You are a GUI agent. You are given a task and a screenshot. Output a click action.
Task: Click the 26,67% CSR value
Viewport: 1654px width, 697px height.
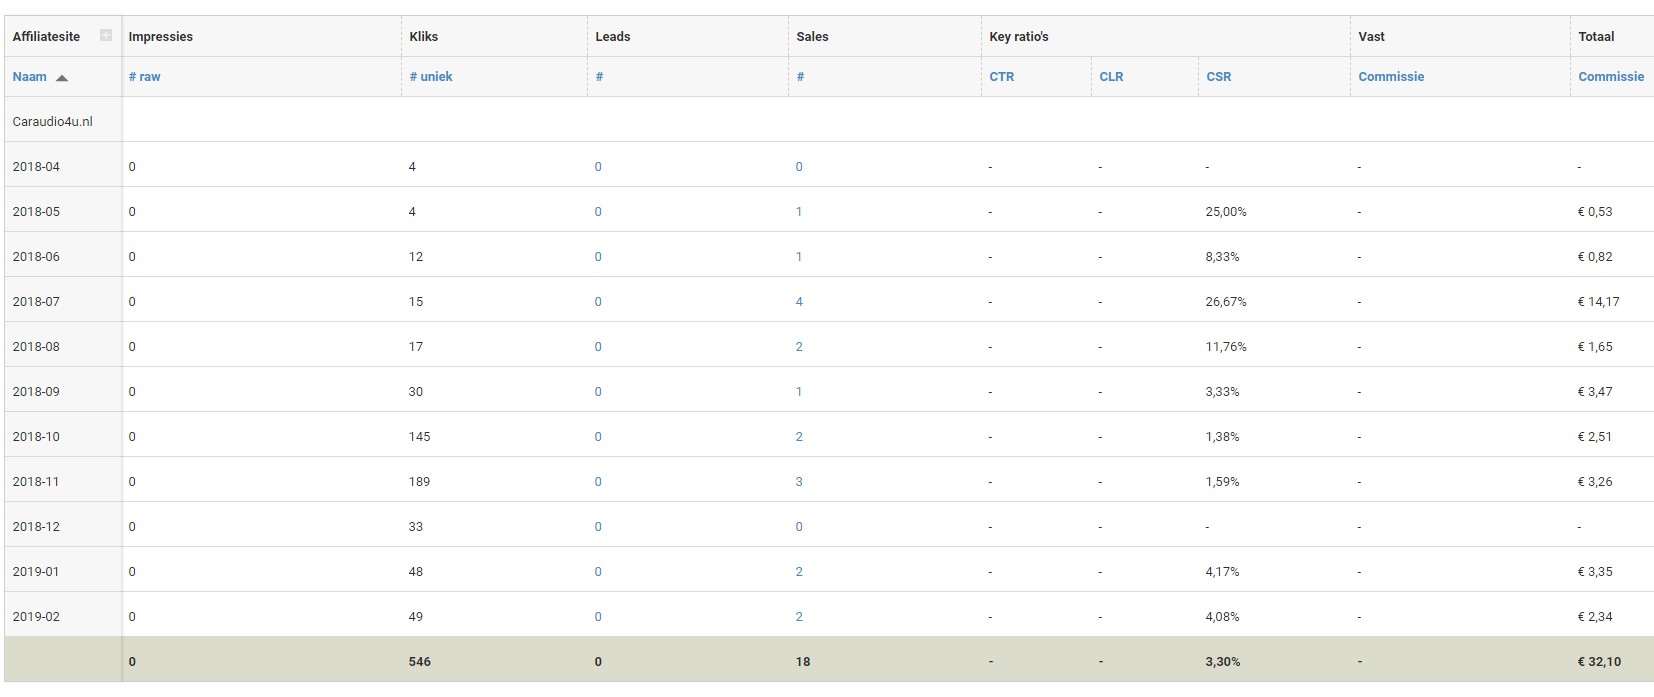point(1226,302)
